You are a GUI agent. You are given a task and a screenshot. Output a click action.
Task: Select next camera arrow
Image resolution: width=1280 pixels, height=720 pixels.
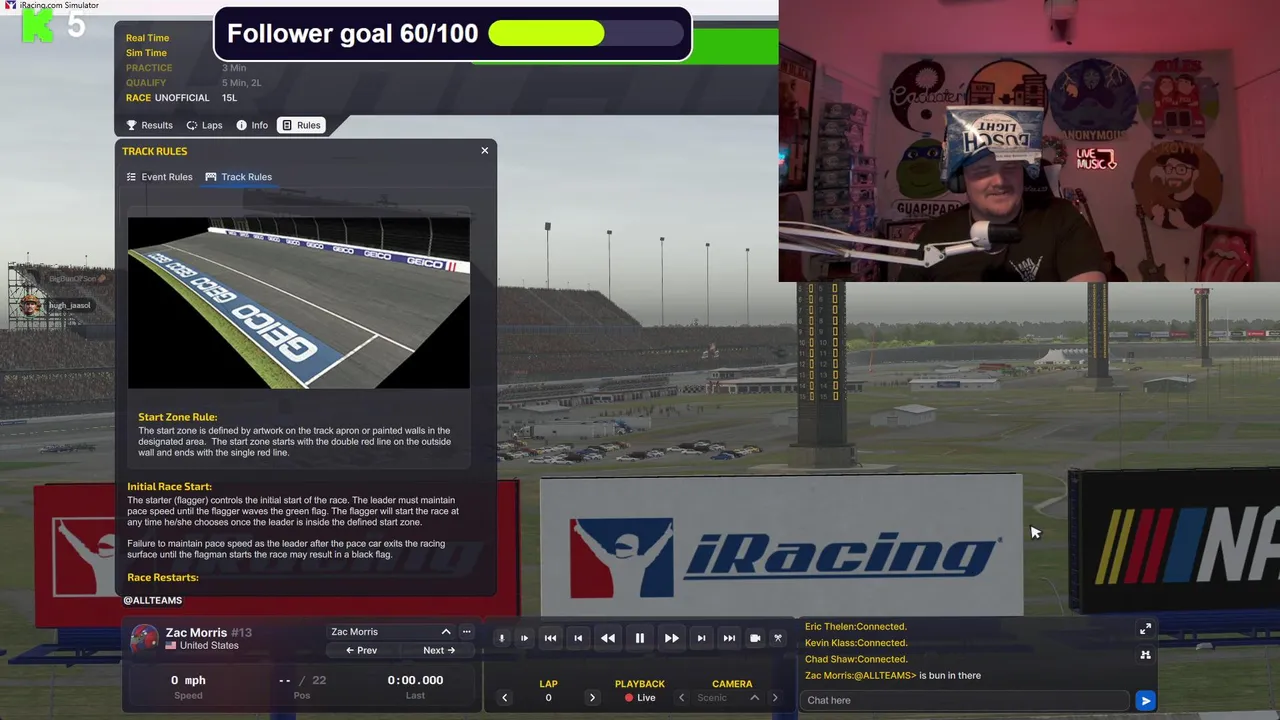click(x=775, y=698)
